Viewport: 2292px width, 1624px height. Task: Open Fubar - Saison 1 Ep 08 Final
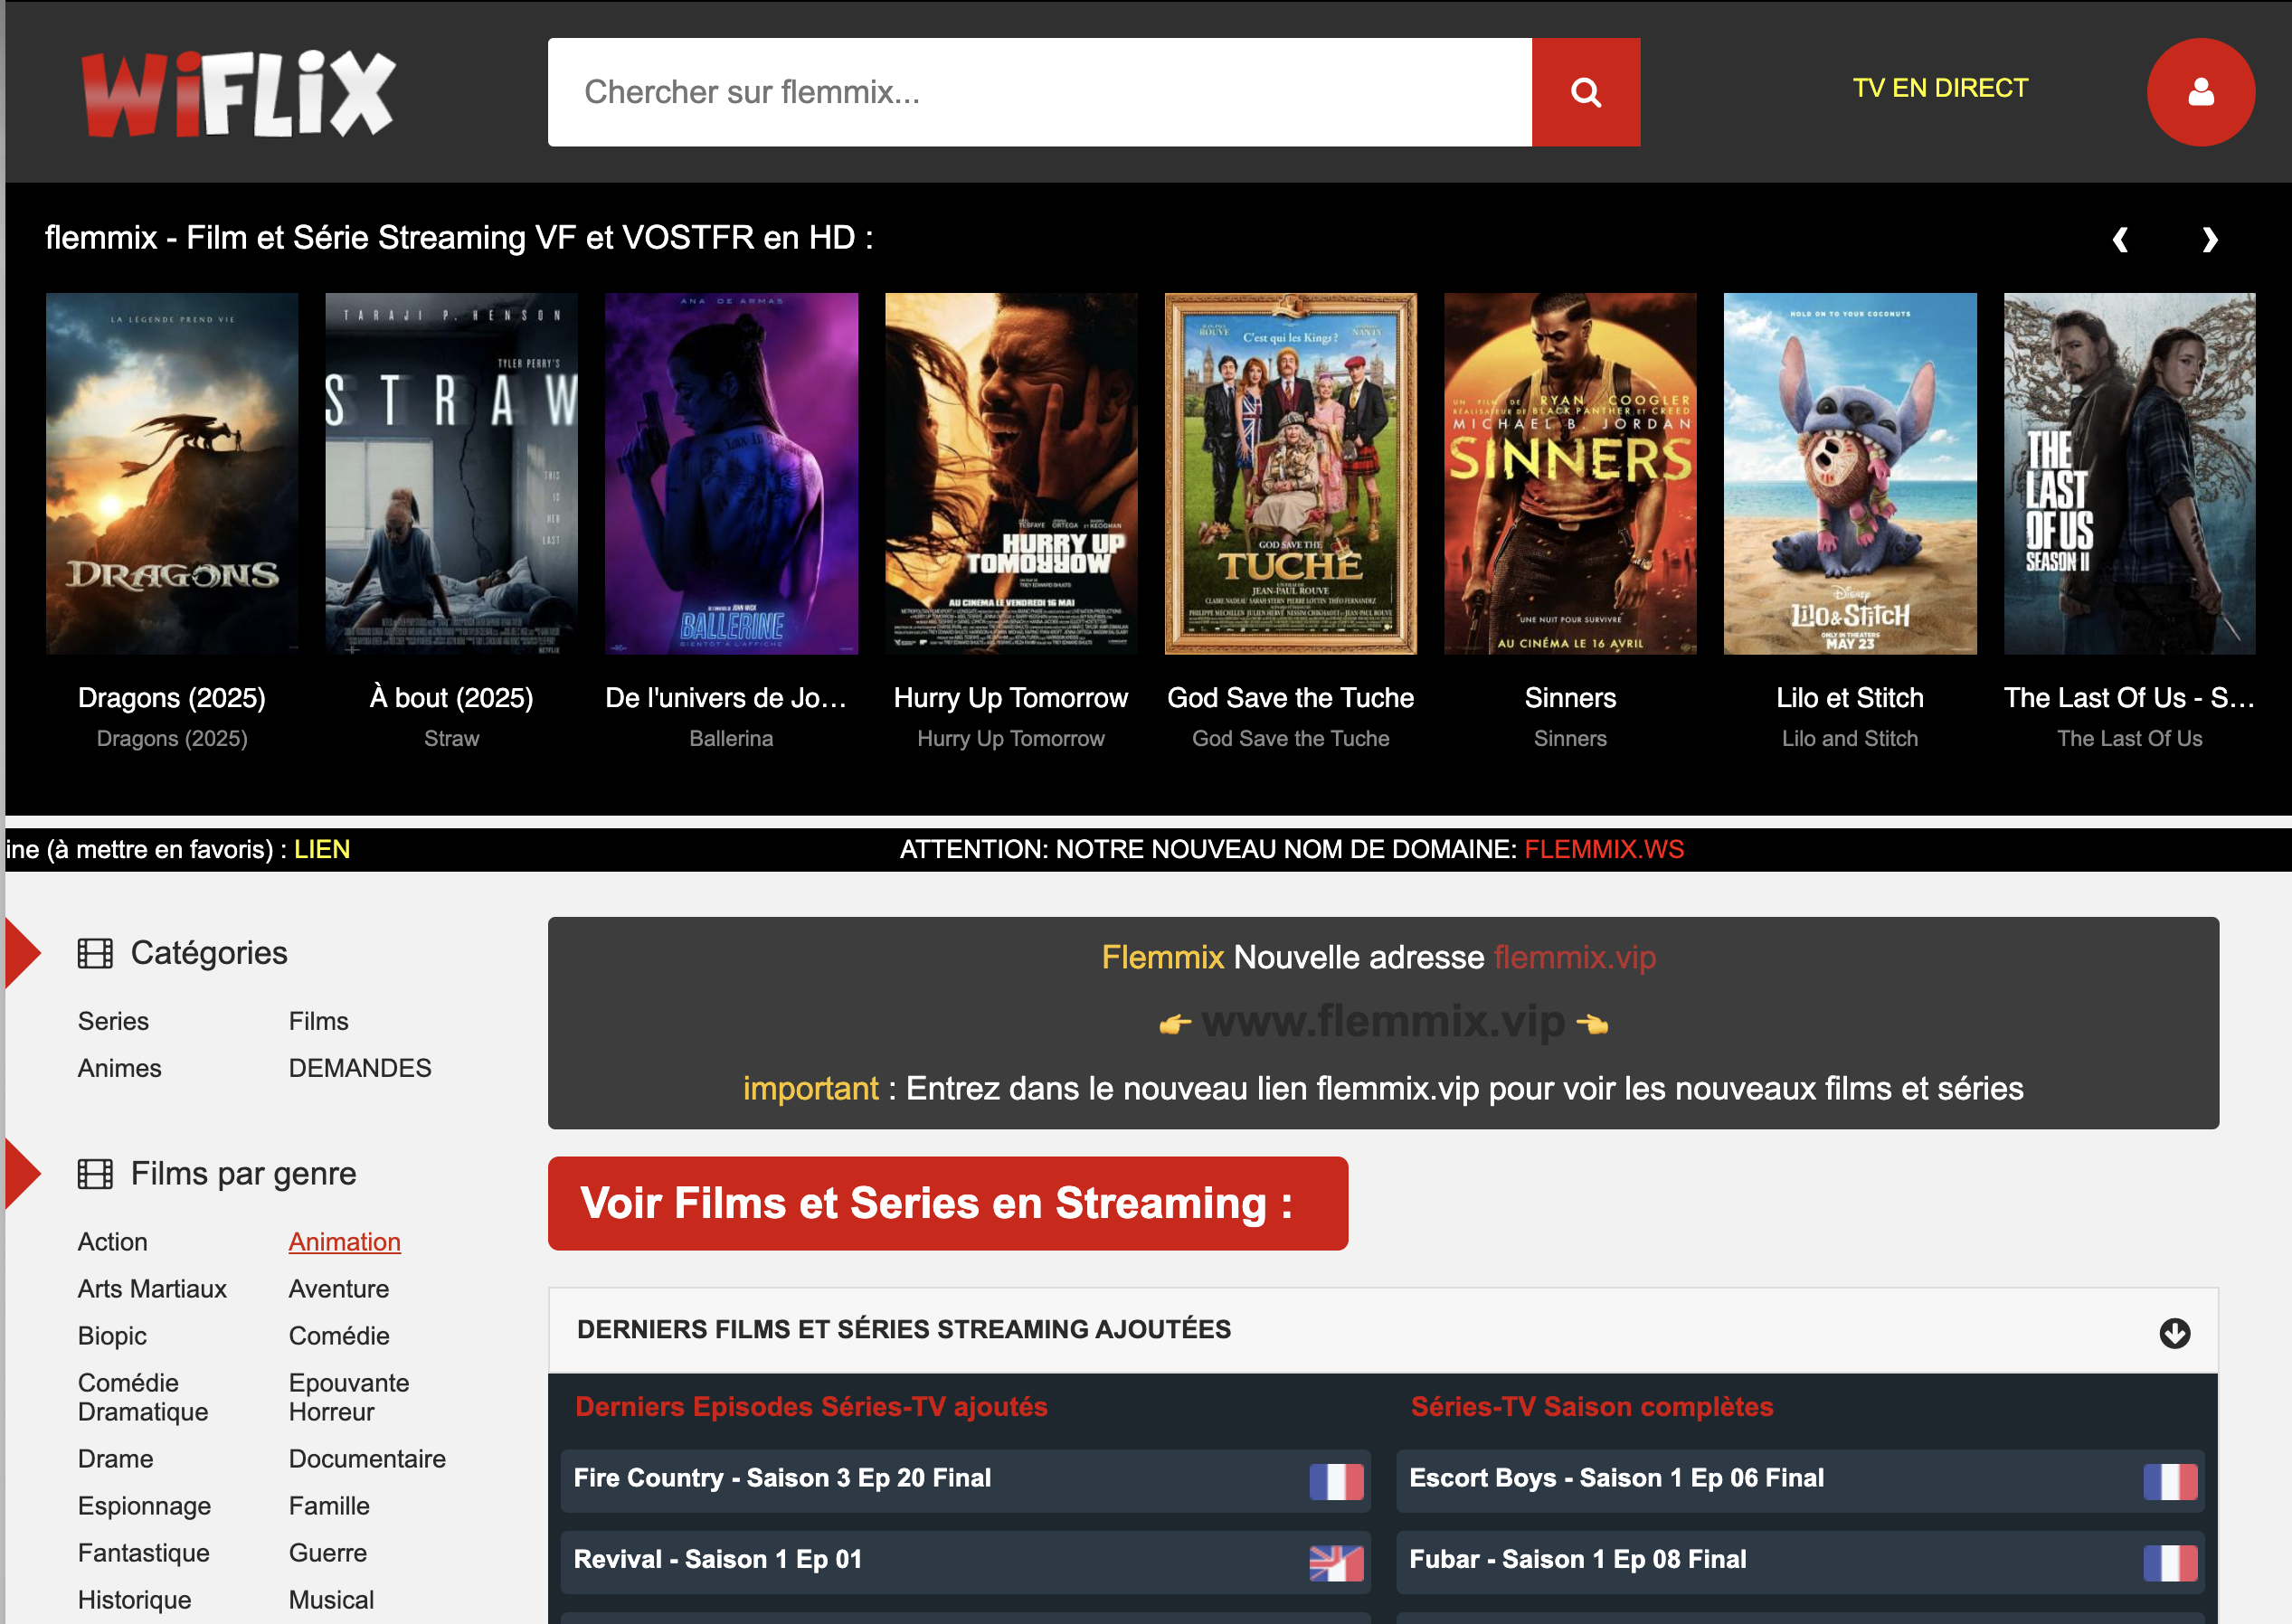click(x=1800, y=1562)
